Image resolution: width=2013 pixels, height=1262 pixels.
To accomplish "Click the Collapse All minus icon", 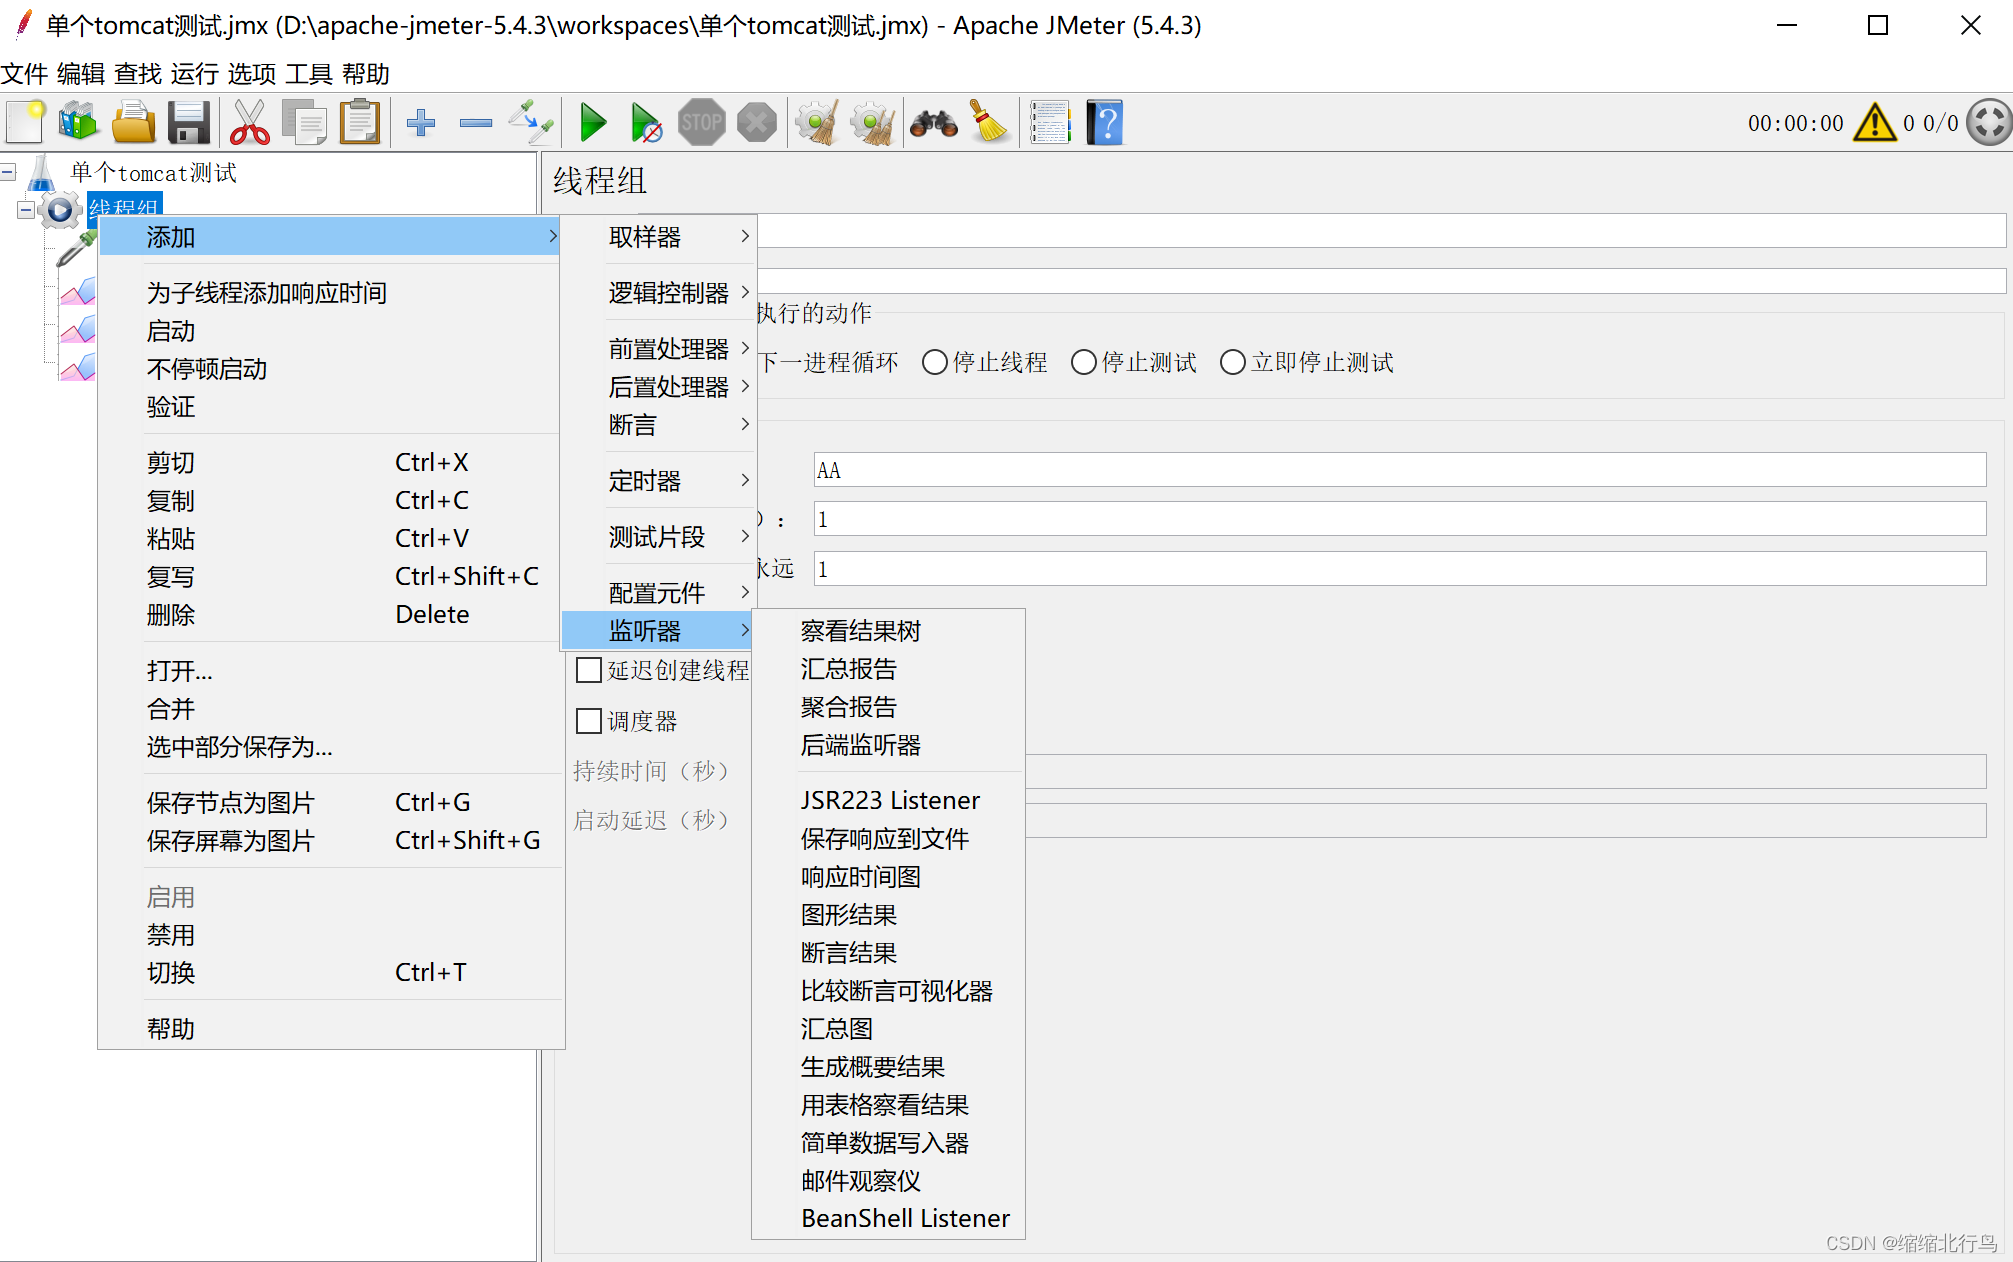I will coord(476,123).
